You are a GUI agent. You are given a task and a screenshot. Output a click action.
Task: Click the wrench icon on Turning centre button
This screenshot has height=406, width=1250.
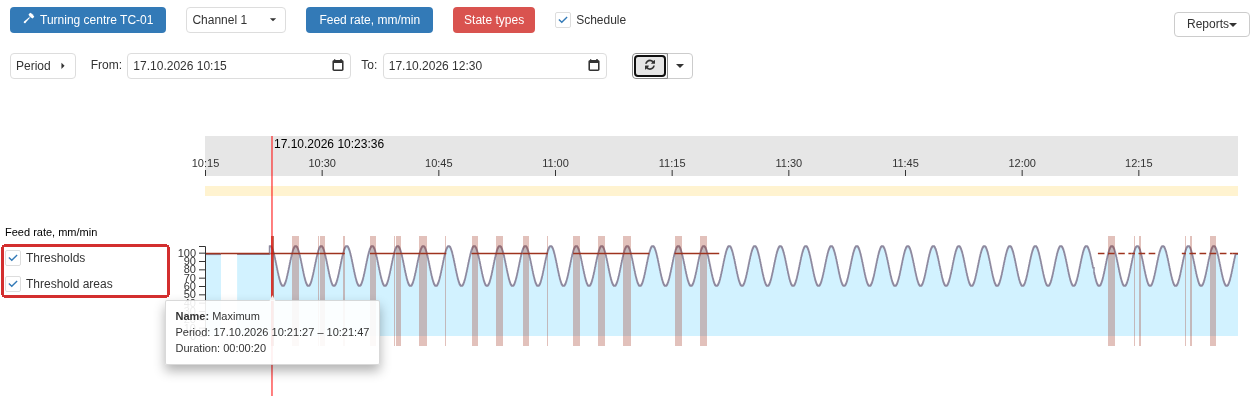point(28,19)
